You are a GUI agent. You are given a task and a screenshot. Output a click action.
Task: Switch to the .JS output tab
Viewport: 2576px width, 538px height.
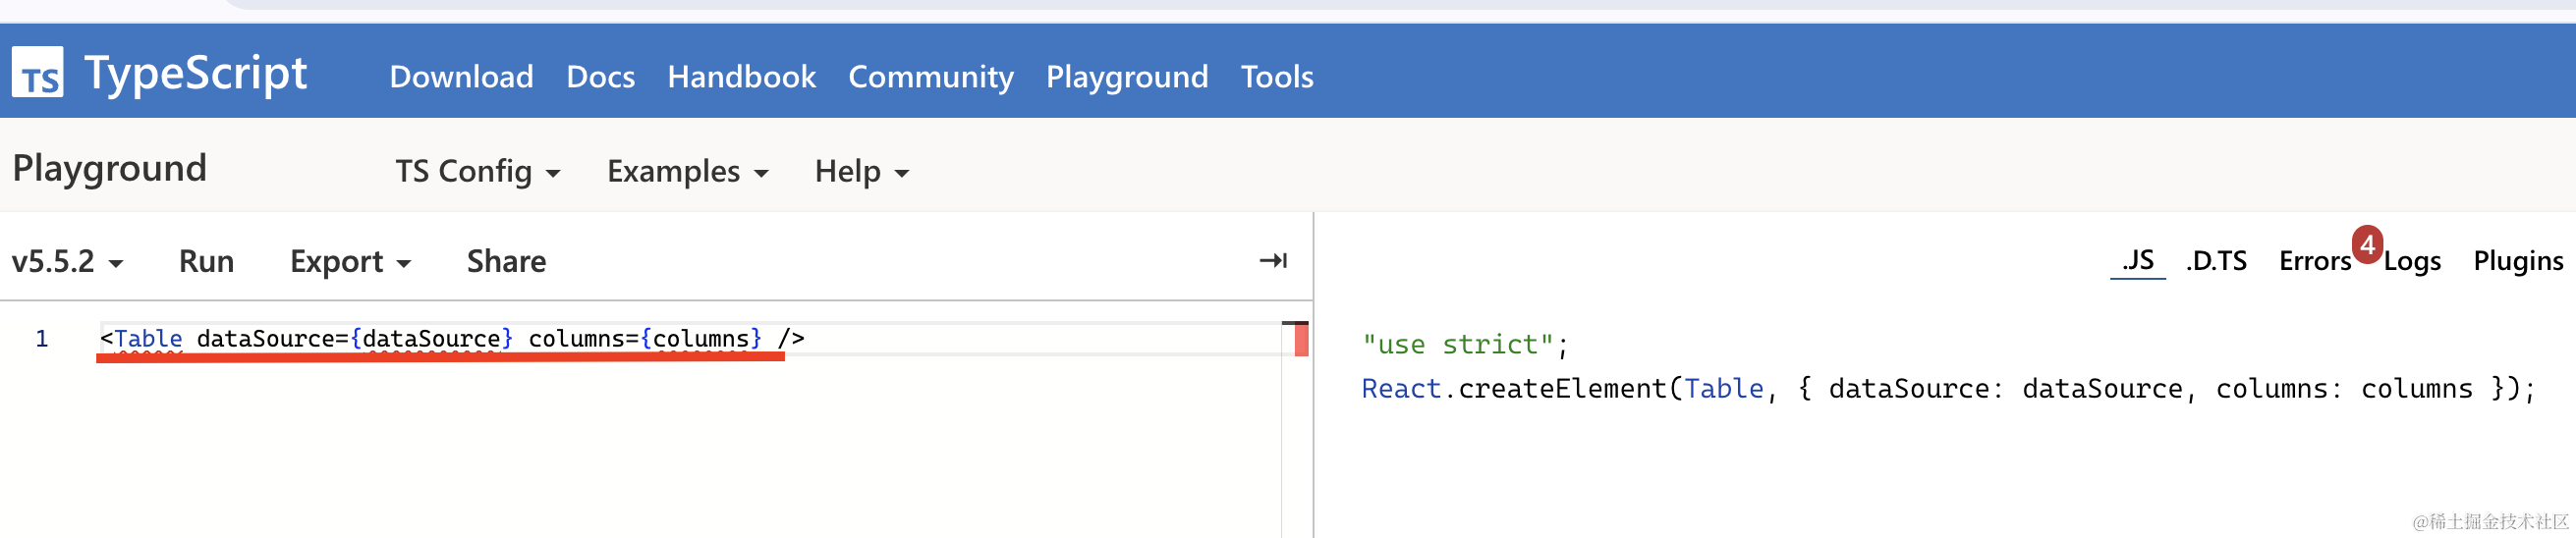click(x=2138, y=261)
